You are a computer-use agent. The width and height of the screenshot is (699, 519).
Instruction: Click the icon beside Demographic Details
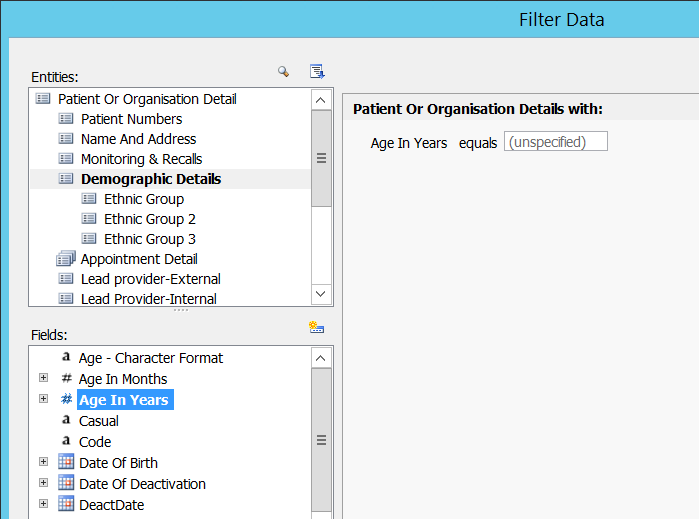66,179
